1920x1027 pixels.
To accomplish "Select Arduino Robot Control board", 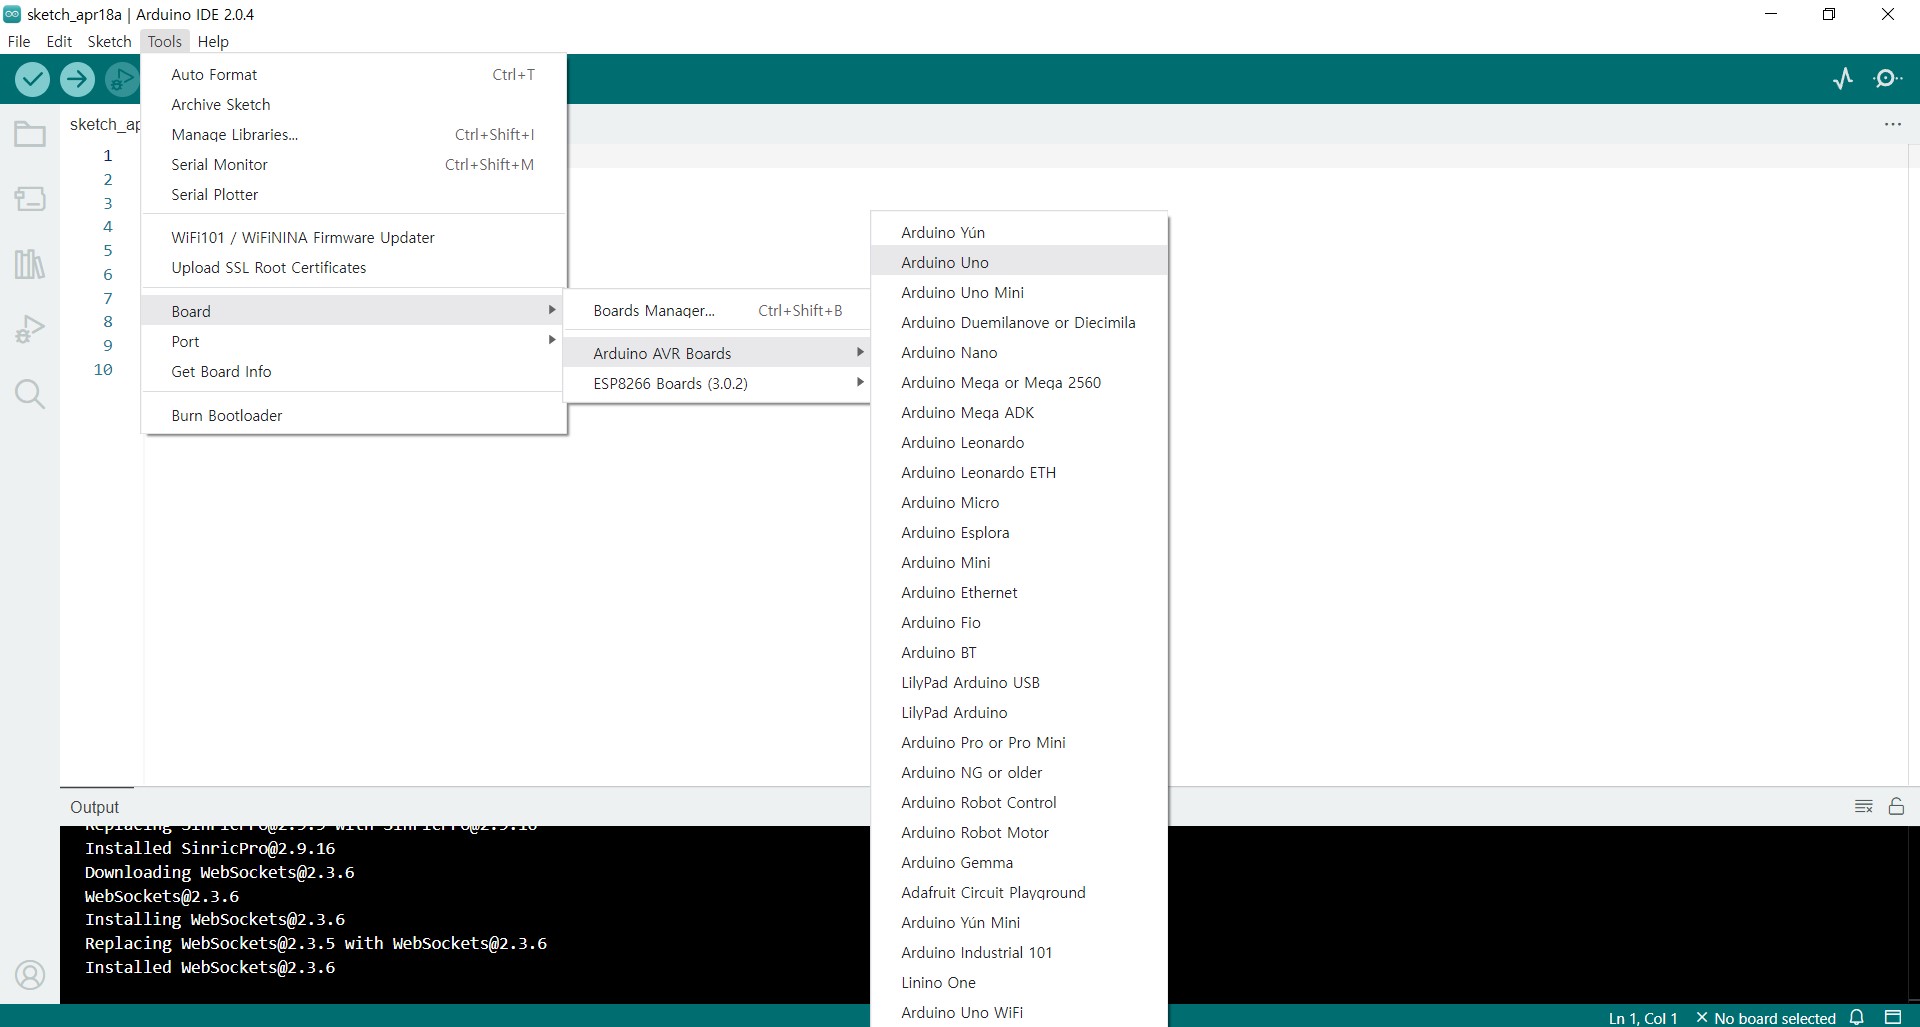I will pos(1019,802).
